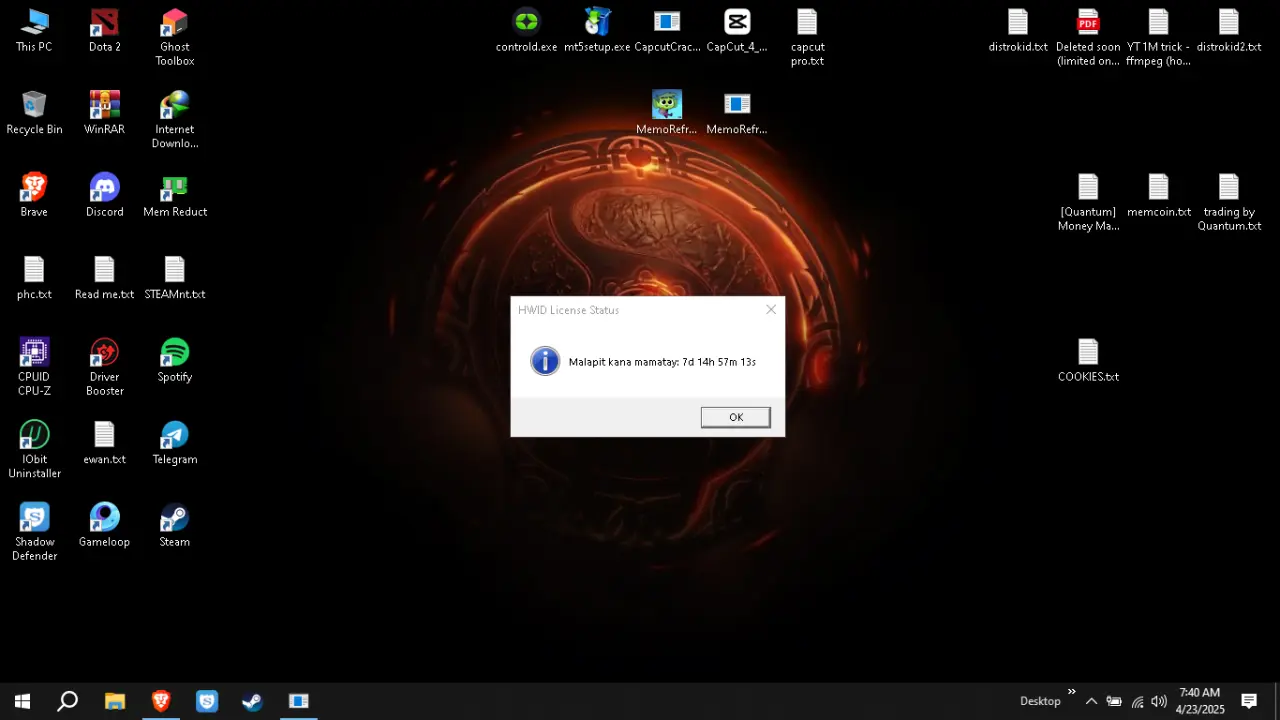Select the Discord desktop shortcut

104,195
